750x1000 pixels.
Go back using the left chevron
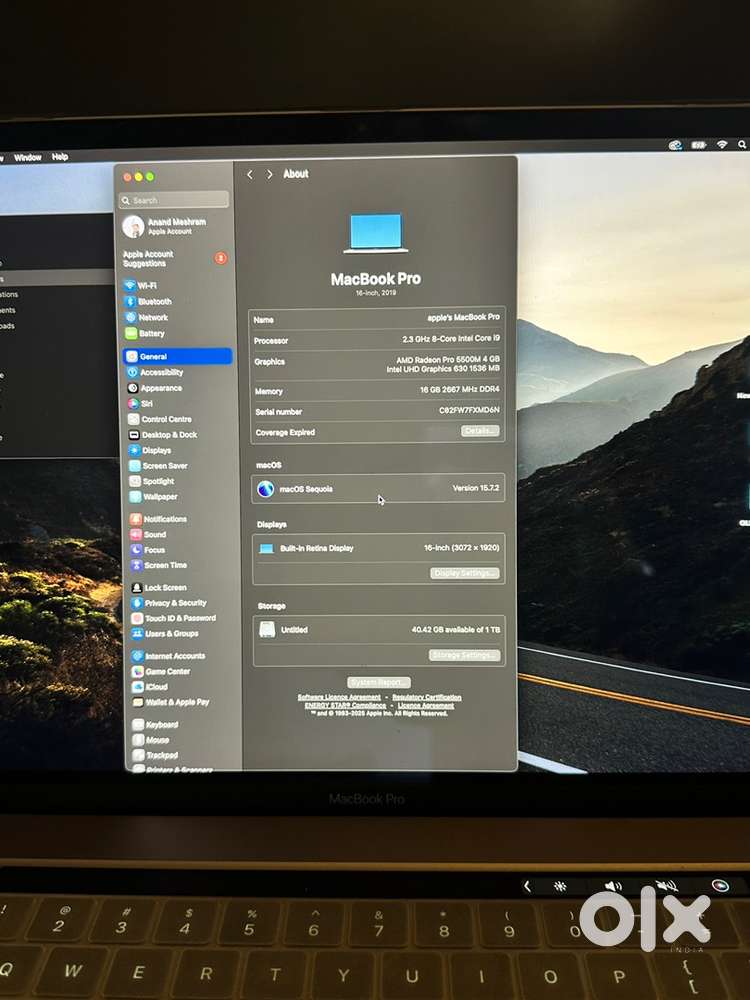click(x=250, y=174)
